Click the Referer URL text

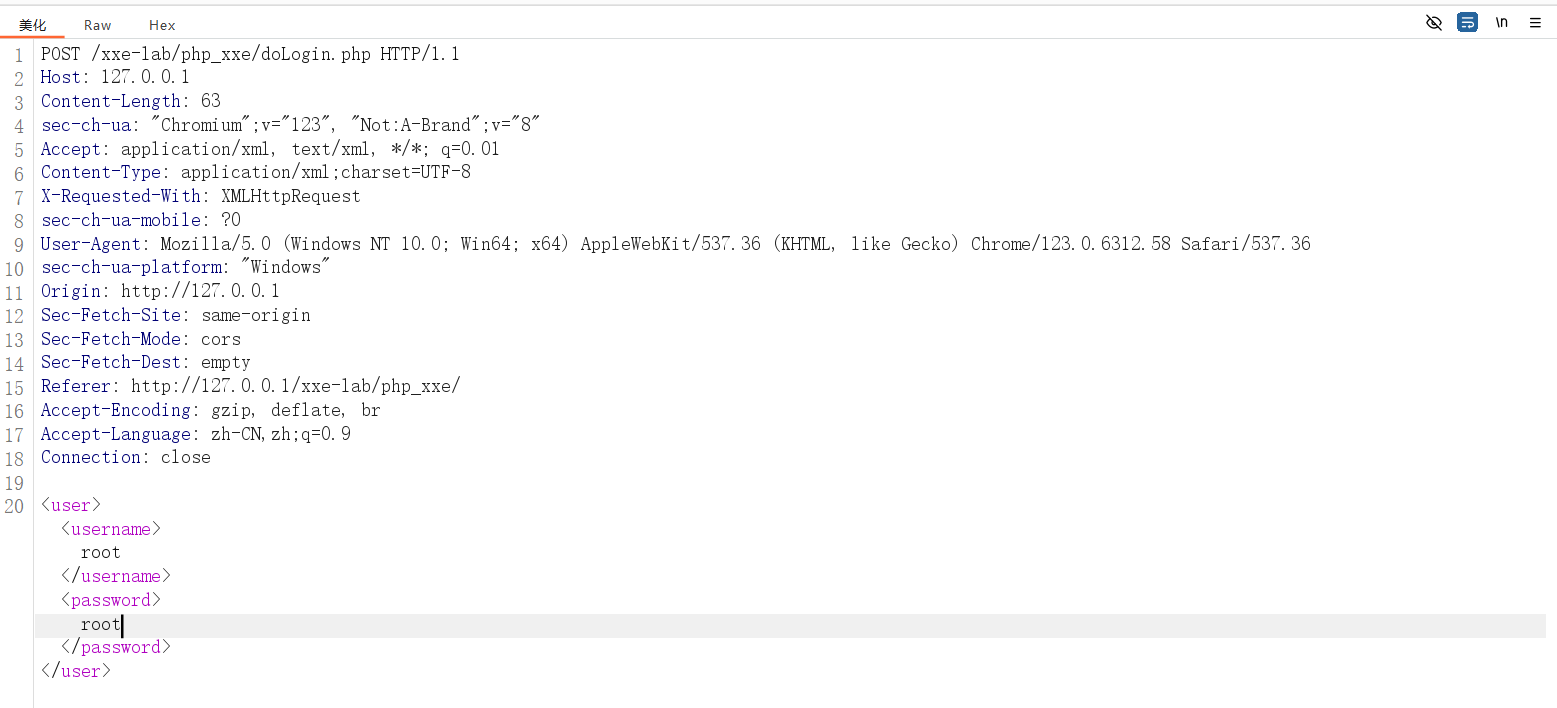295,386
